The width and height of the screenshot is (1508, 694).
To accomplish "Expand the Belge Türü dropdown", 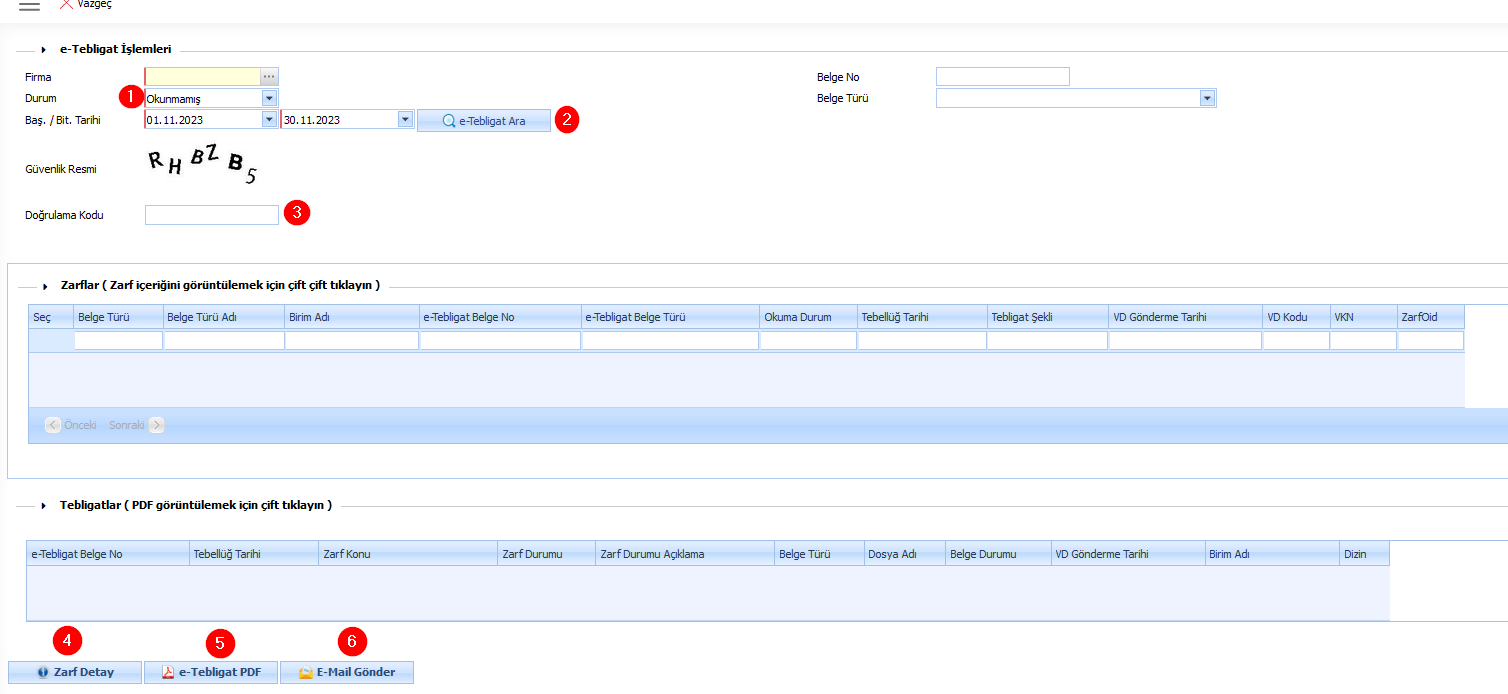I will click(1207, 98).
